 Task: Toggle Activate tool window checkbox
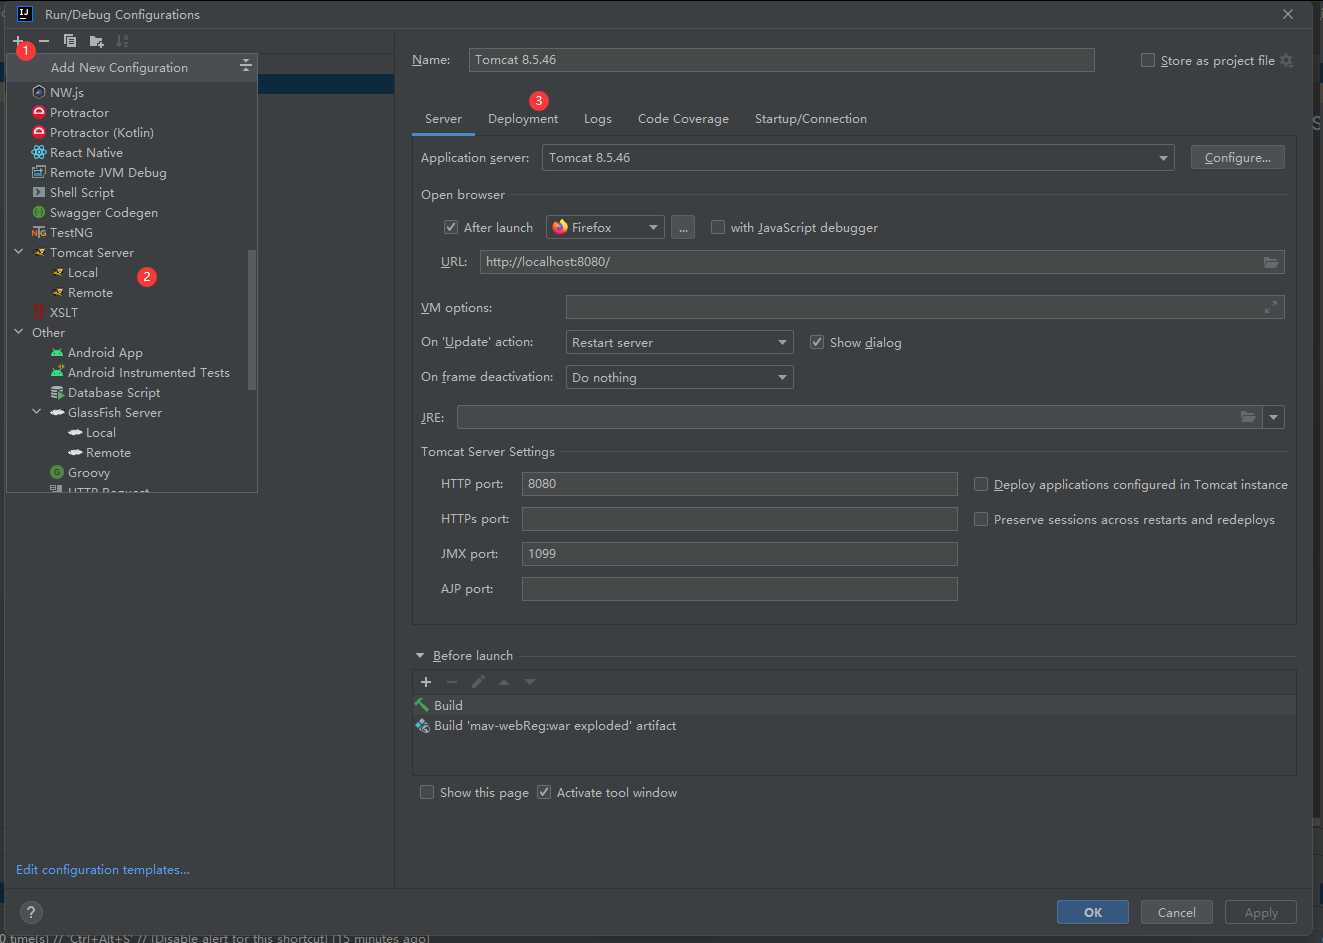(x=544, y=792)
